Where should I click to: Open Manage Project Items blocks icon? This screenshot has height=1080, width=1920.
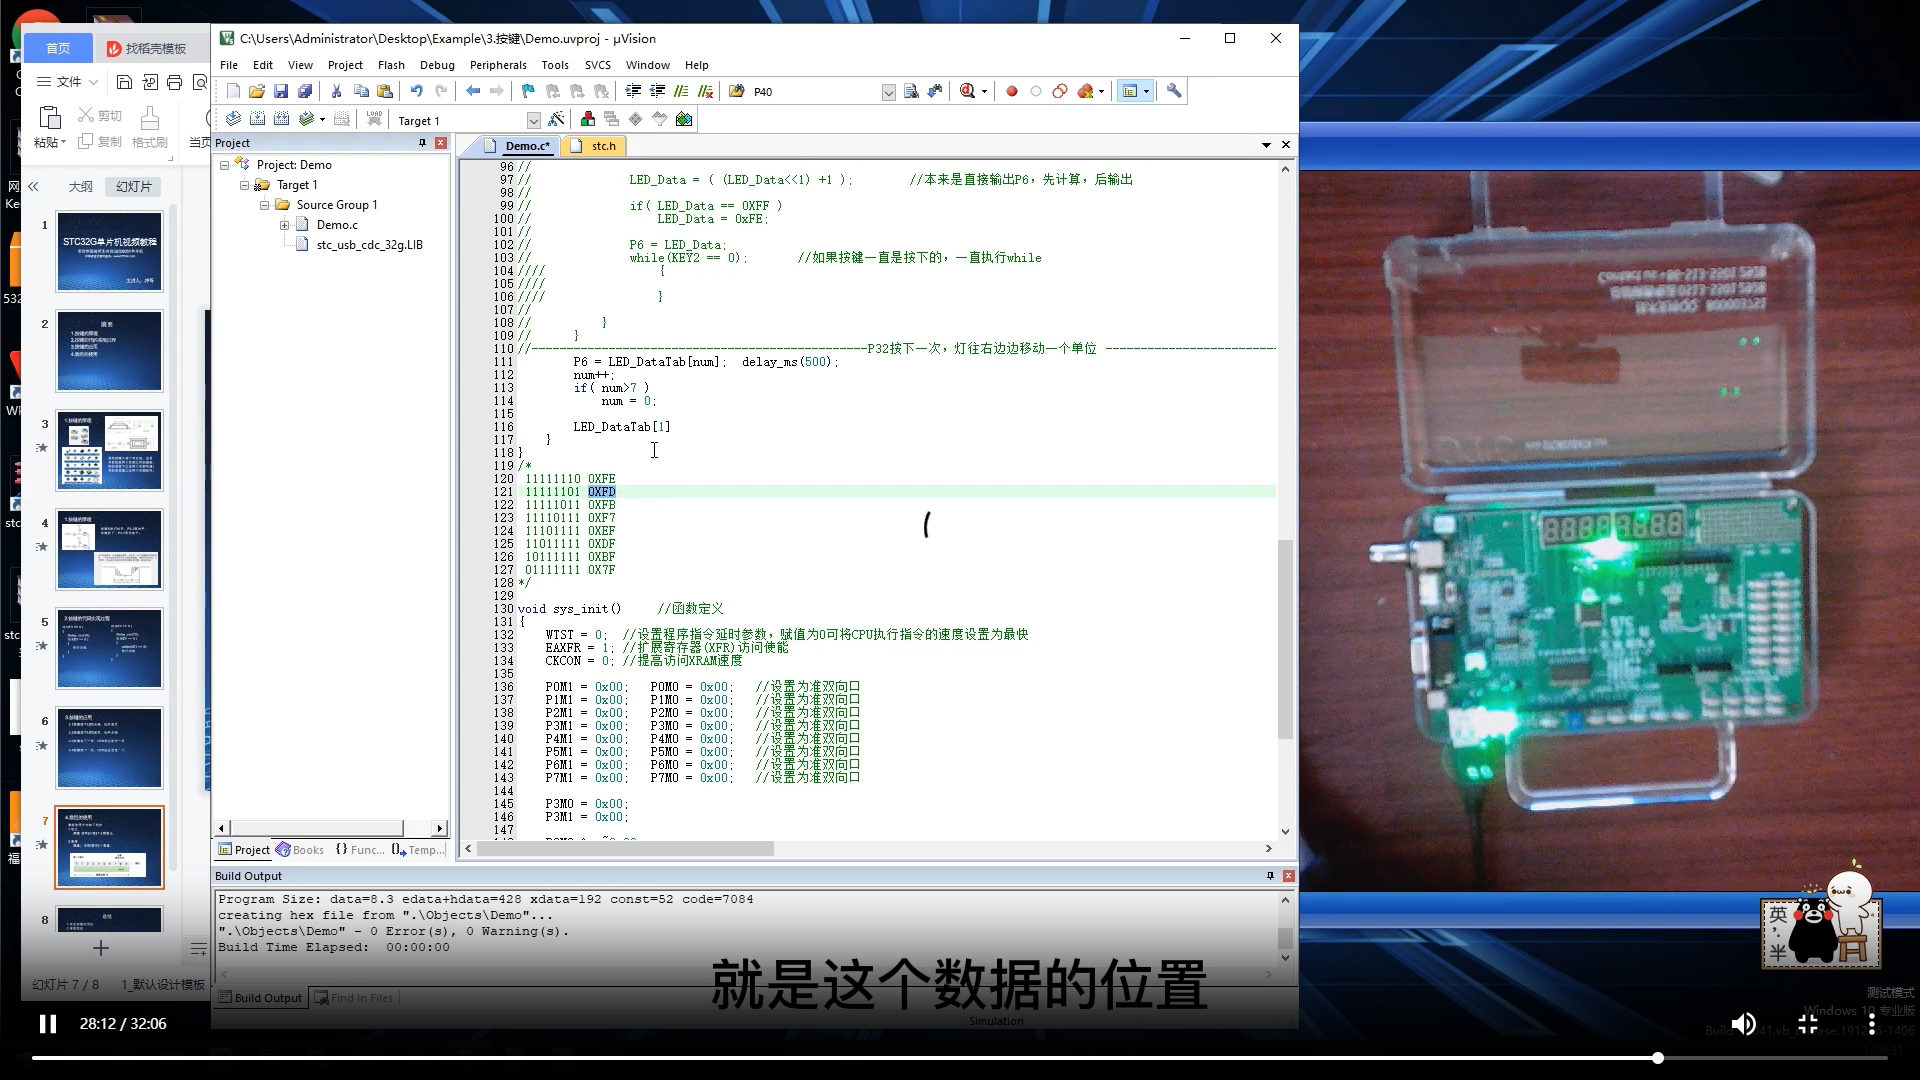(587, 119)
